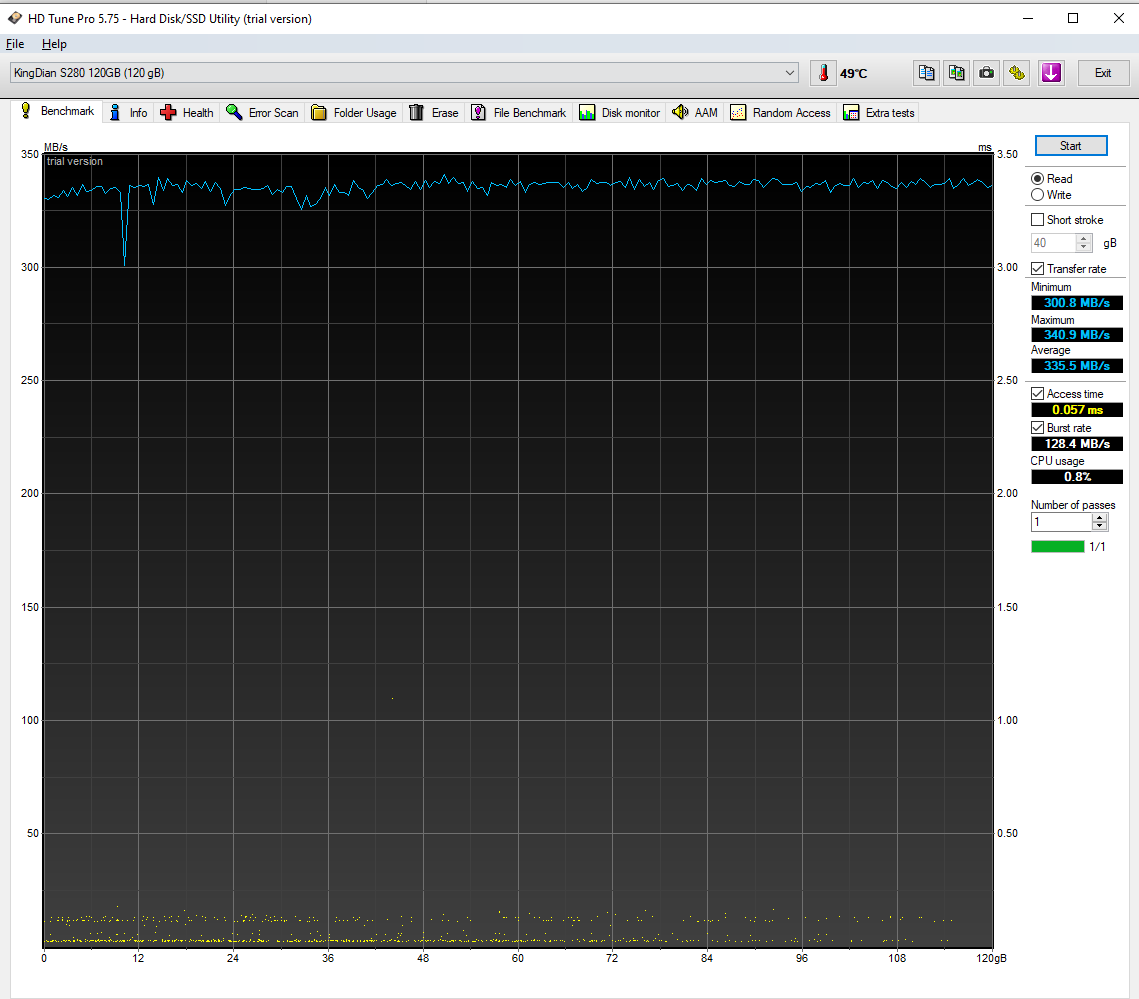Screen dimensions: 1139x999
Task: Open the Erase tab with trash icon
Action: click(434, 113)
